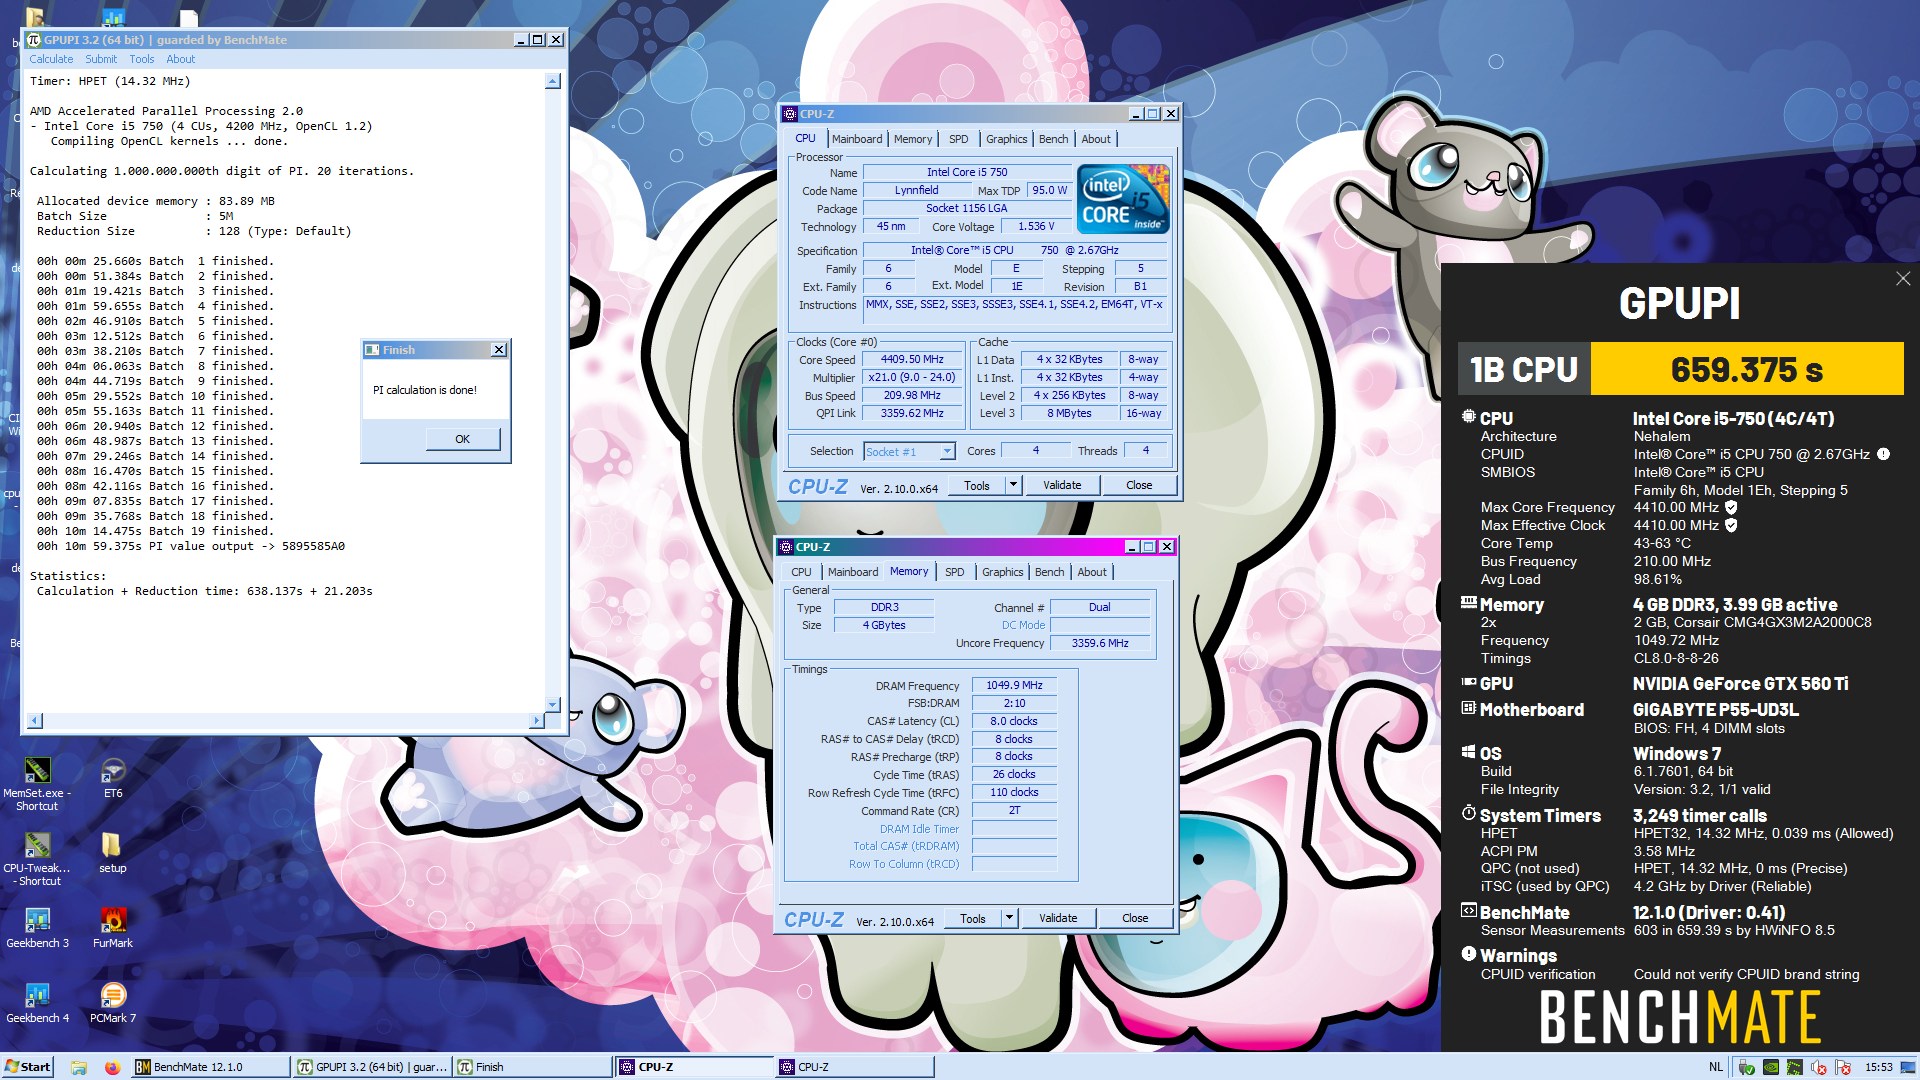Click the OS Windows logo icon in BenchMate
The height and width of the screenshot is (1080, 1920).
(1468, 752)
